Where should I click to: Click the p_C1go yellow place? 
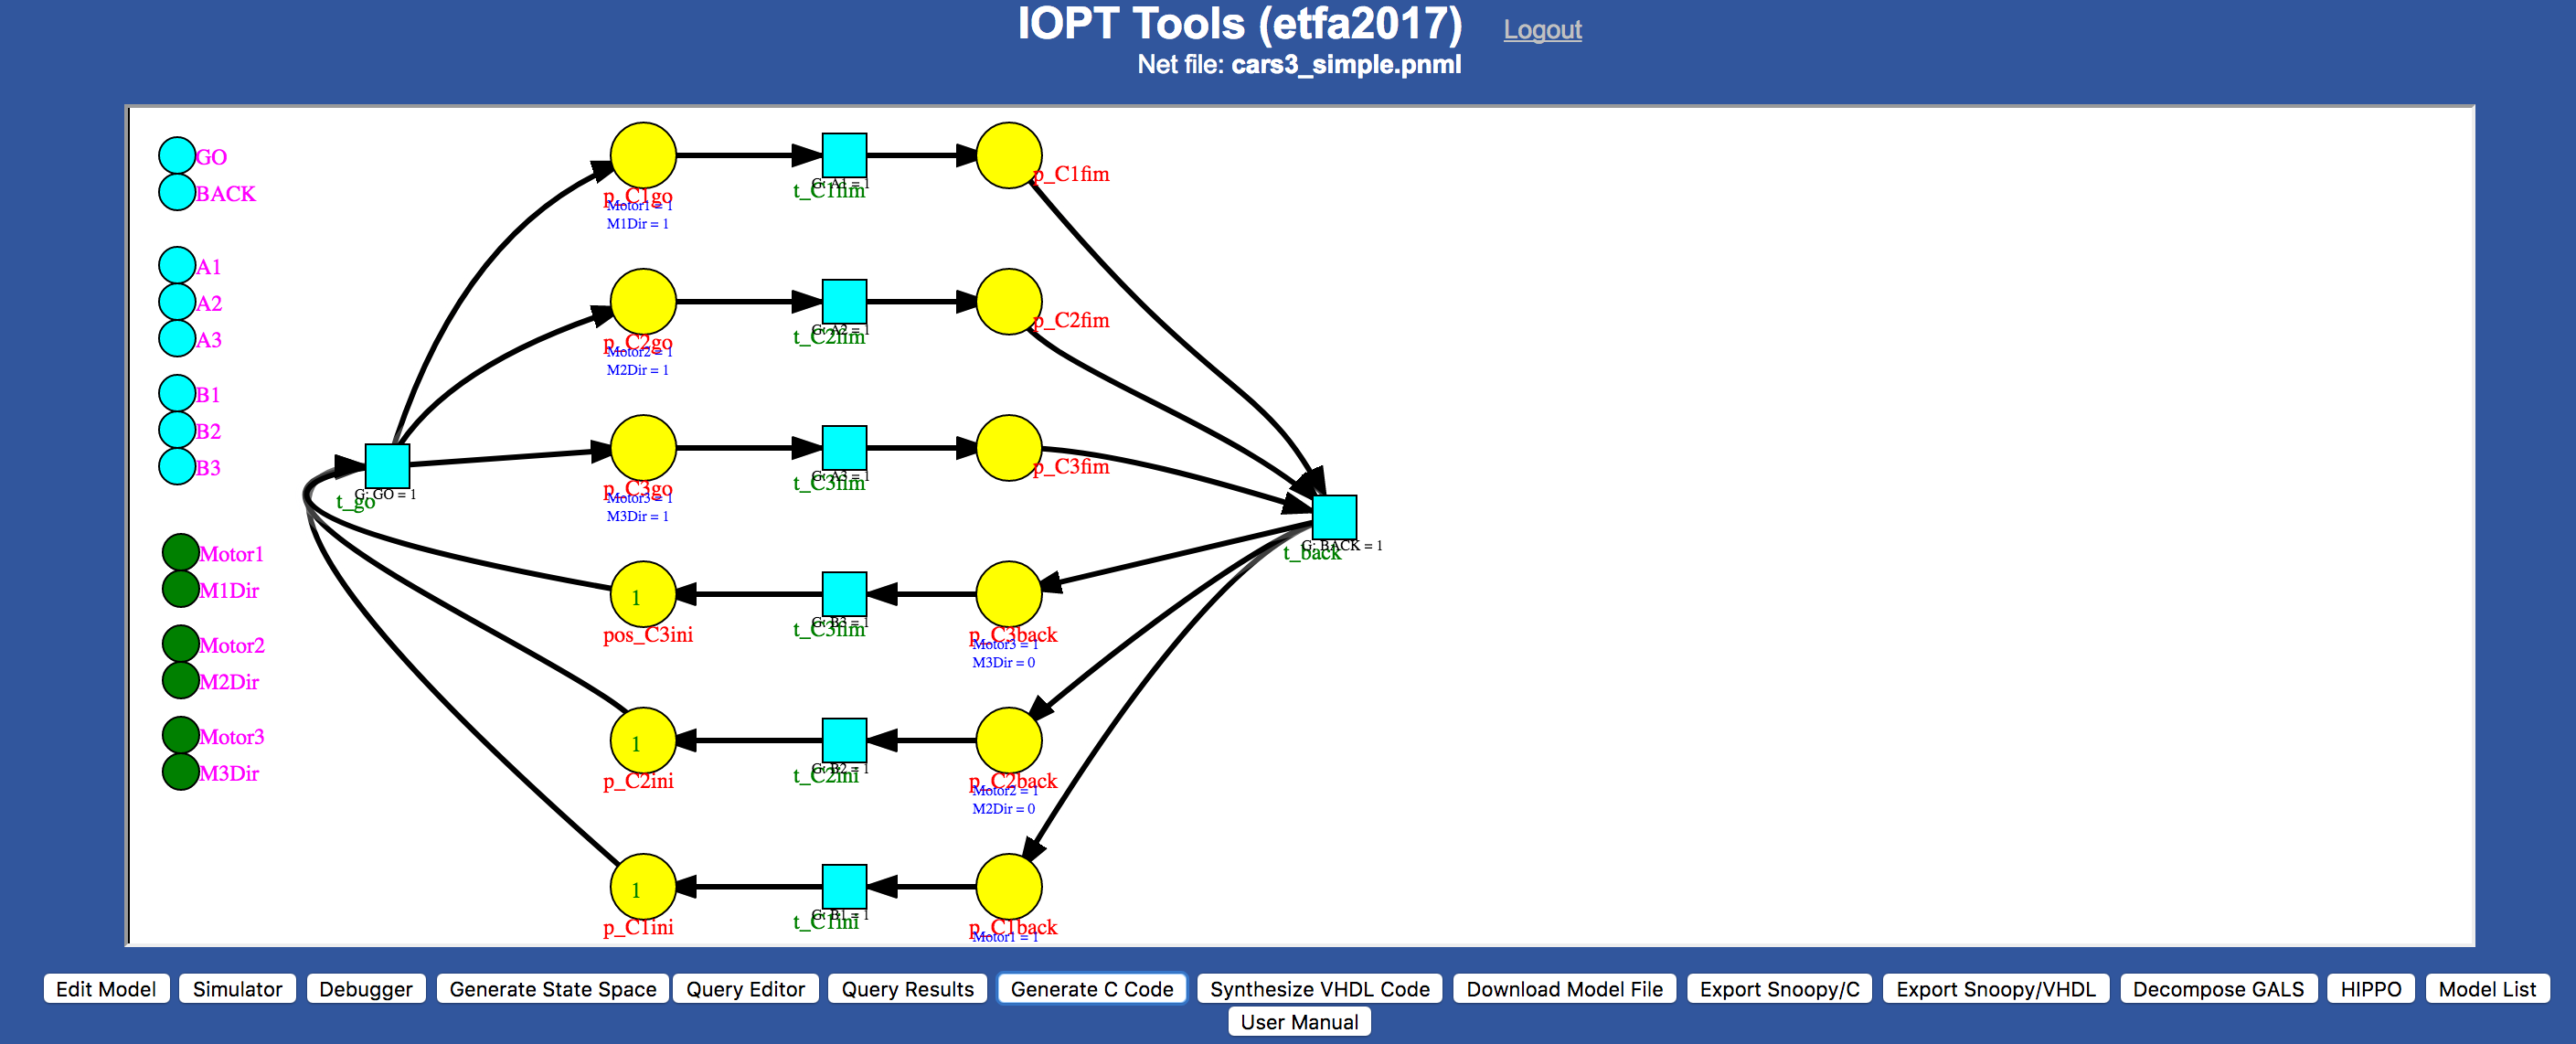643,155
